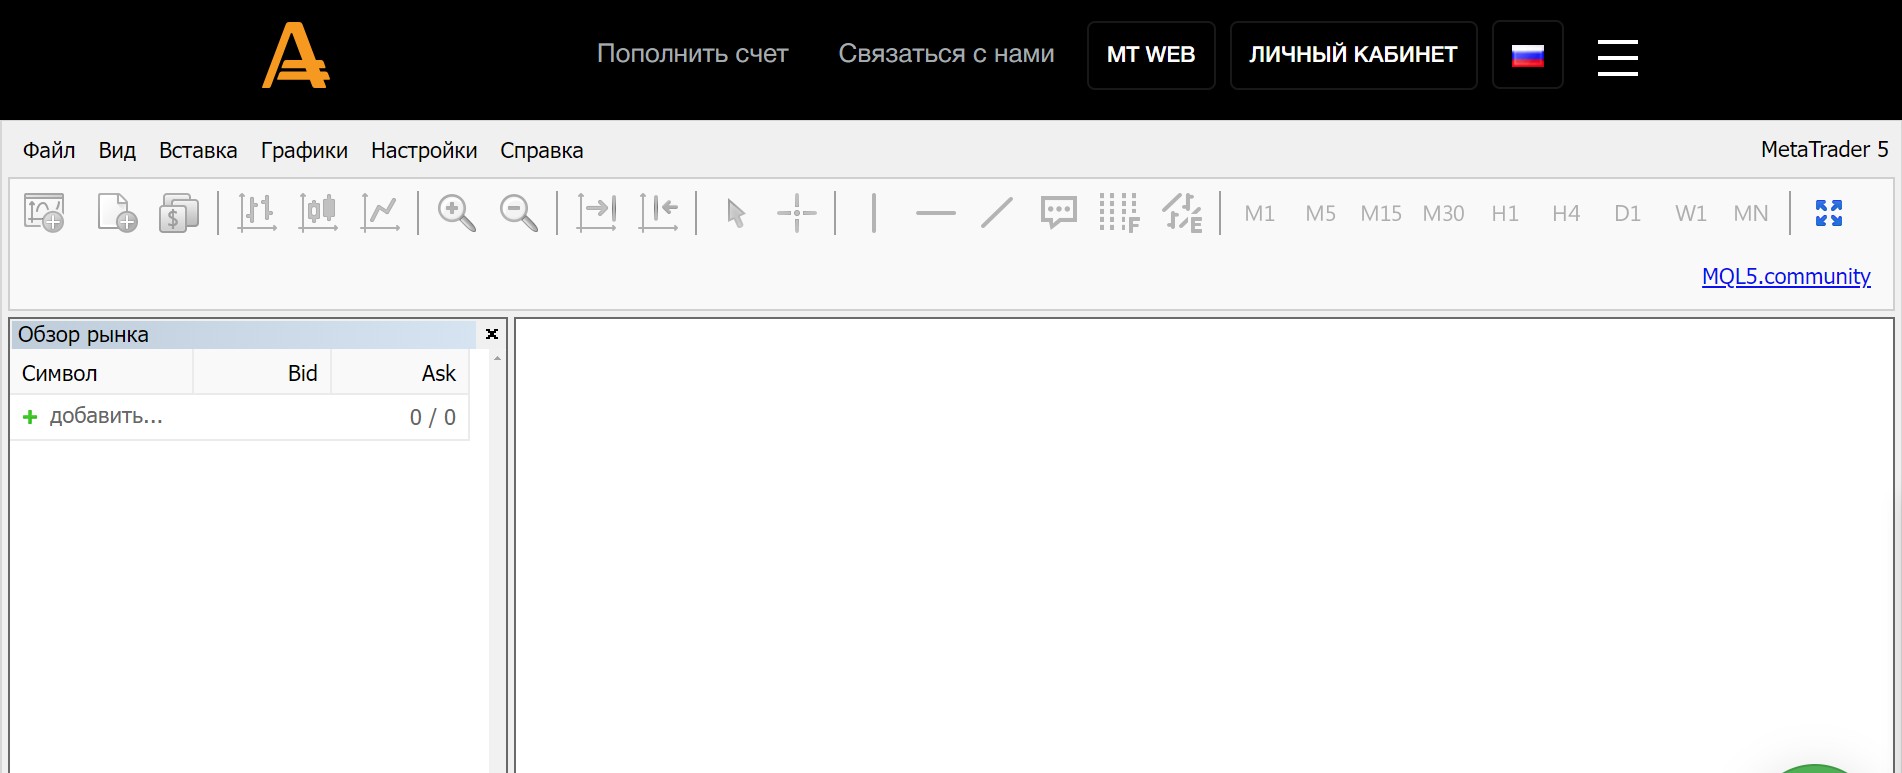Image resolution: width=1902 pixels, height=773 pixels.
Task: Select the arrow cursor tool
Action: (736, 212)
